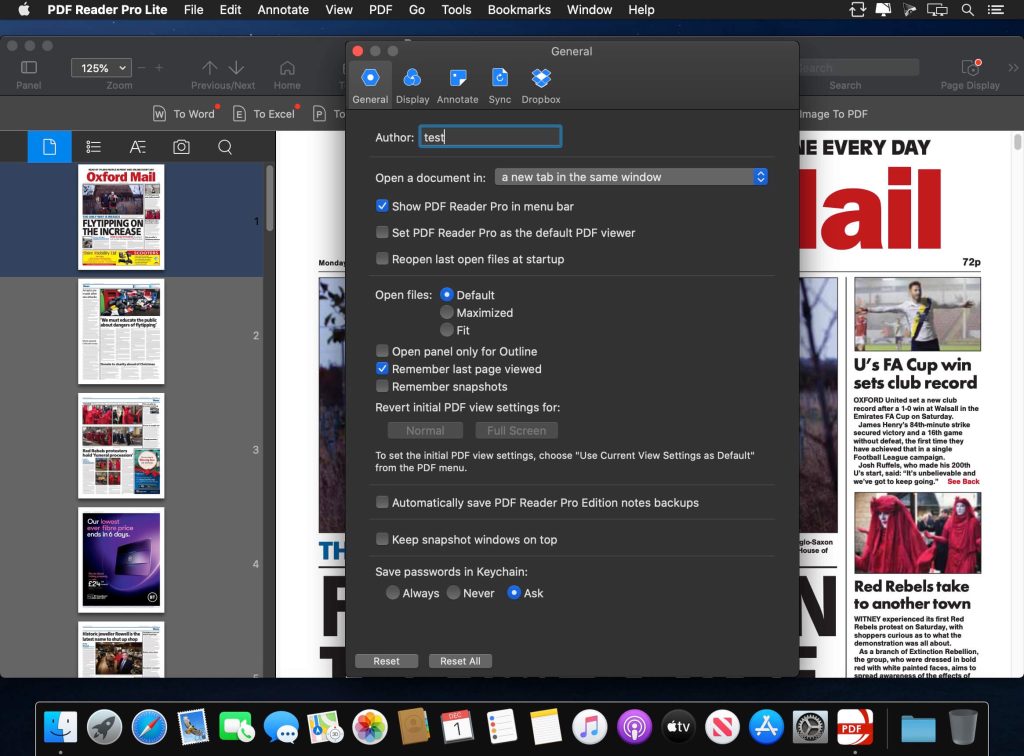Viewport: 1024px width, 756px height.
Task: Open the search panel in sidebar
Action: [225, 146]
